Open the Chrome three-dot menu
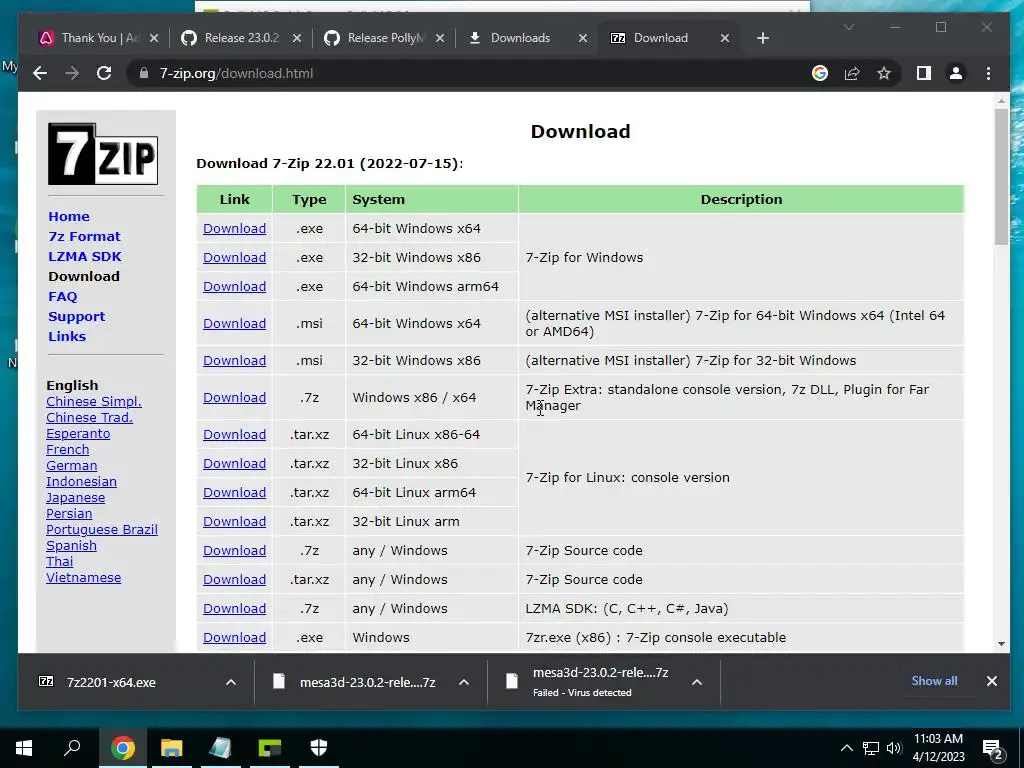 pos(988,73)
